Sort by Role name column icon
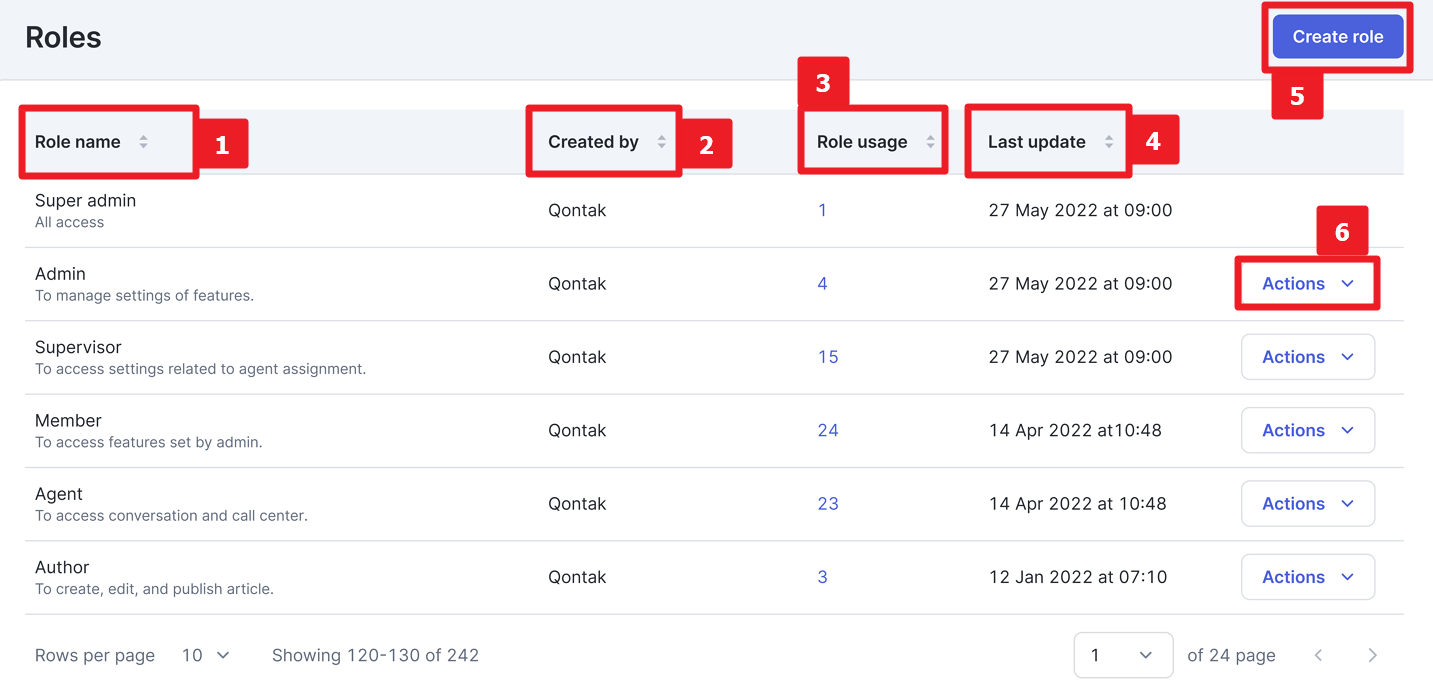1433x685 pixels. point(144,142)
